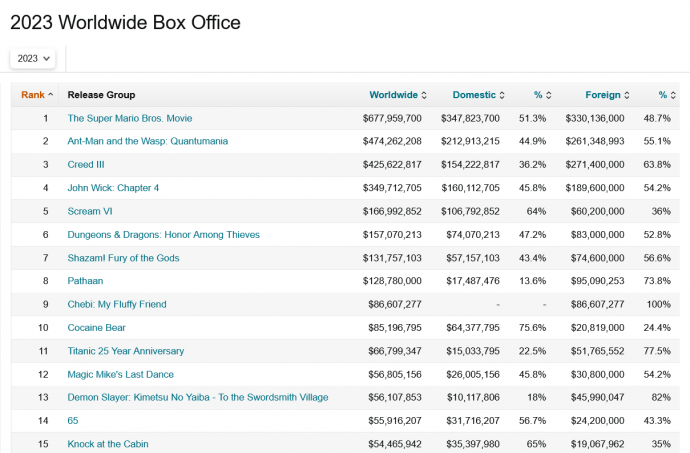
Task: Open the Creed III link
Action: pyautogui.click(x=86, y=165)
